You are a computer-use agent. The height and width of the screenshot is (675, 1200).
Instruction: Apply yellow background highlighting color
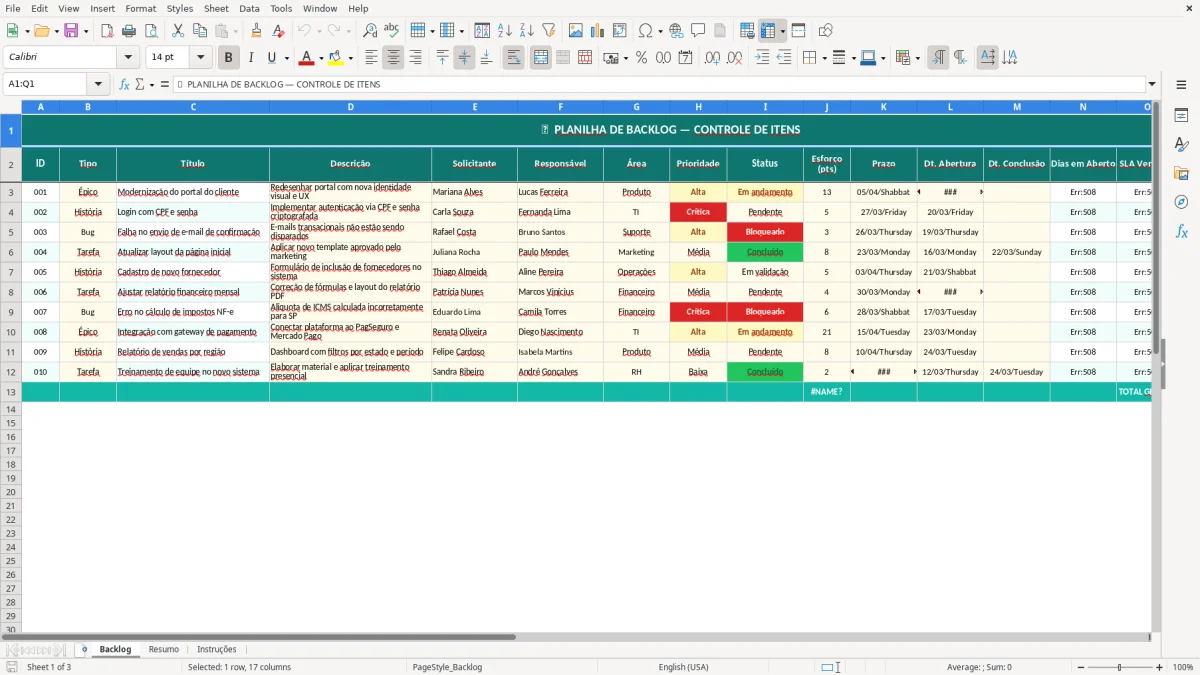point(336,58)
